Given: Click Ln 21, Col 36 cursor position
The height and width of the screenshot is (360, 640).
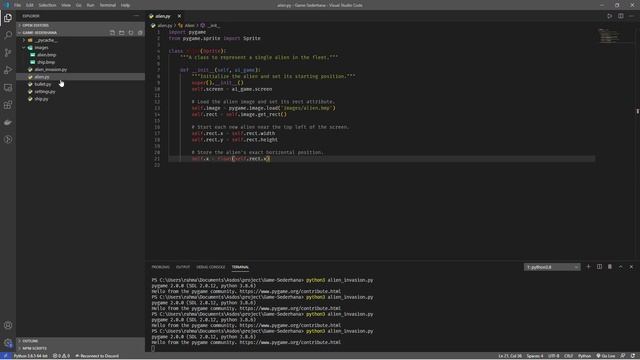Looking at the screenshot, I should pos(510,356).
